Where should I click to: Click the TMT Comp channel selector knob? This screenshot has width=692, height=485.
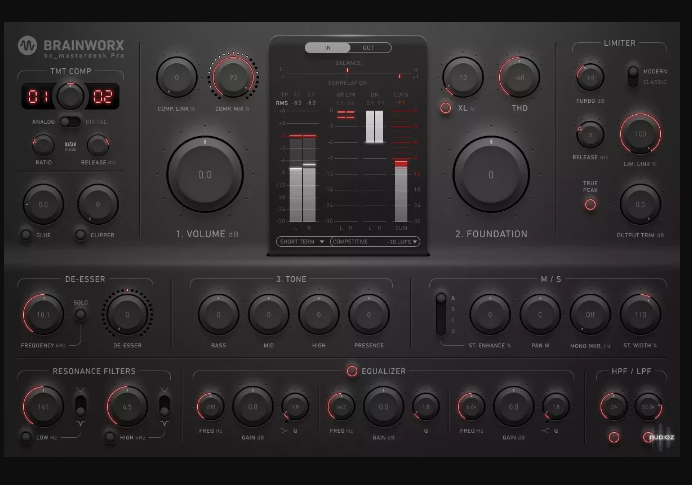70,96
